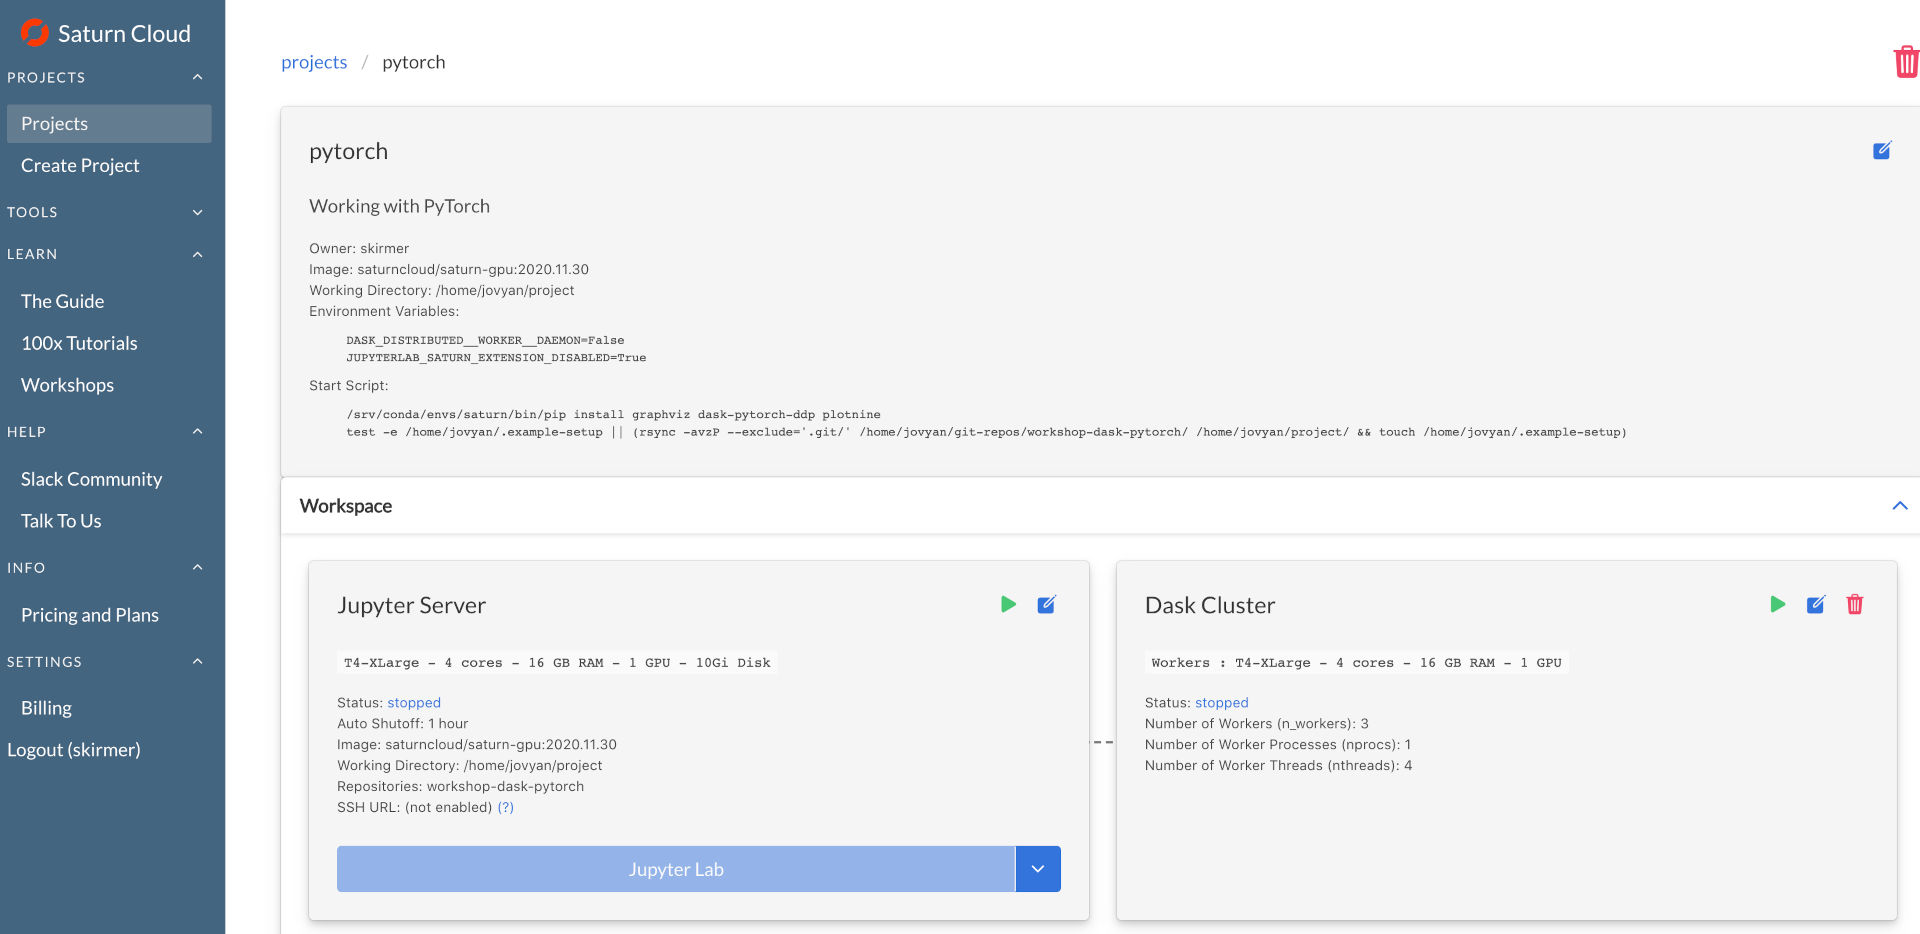Go to Workshops
Image resolution: width=1920 pixels, height=934 pixels.
click(x=67, y=385)
